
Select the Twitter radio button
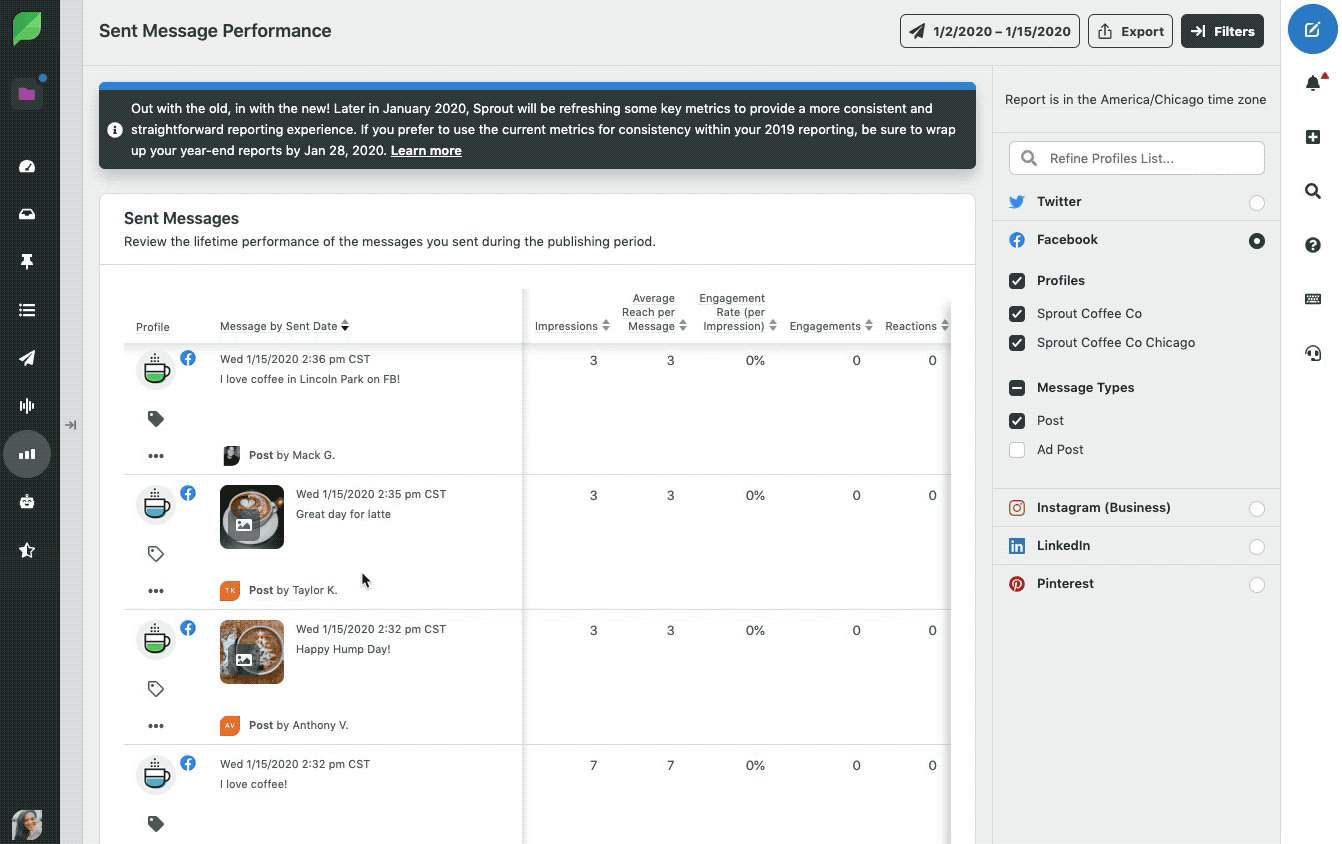click(1257, 203)
